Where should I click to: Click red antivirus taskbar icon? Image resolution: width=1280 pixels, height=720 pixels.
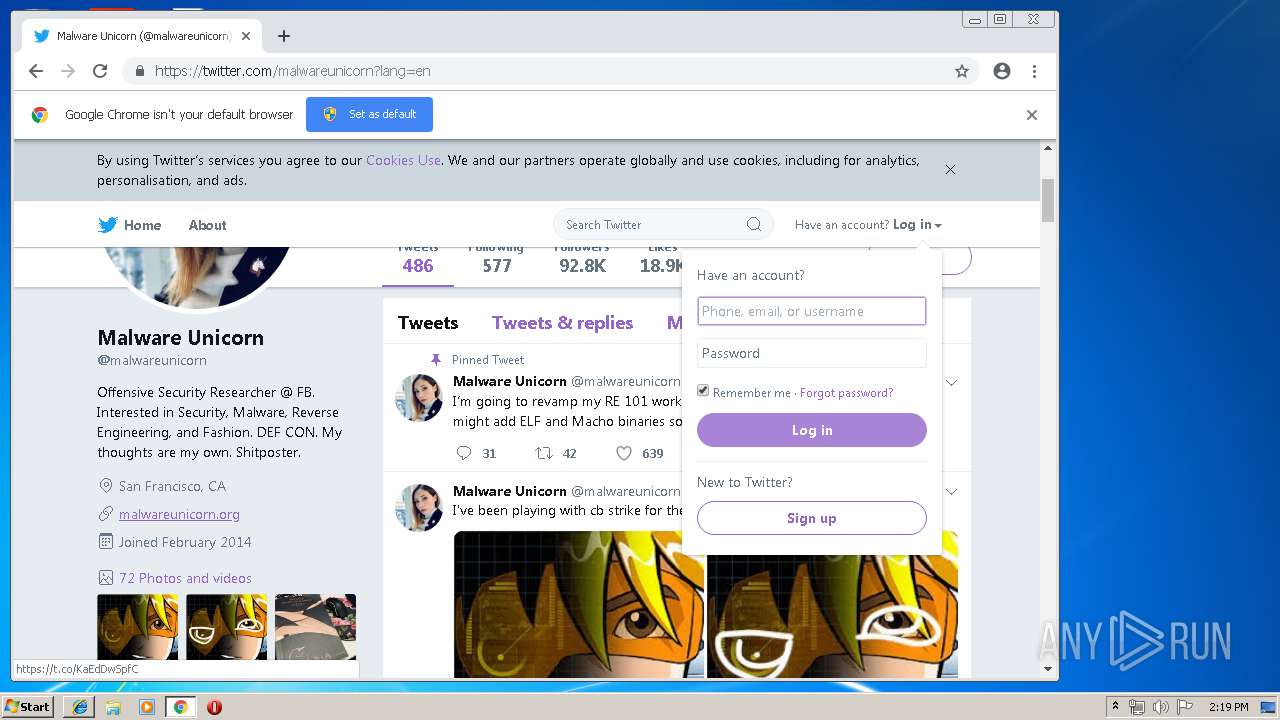pyautogui.click(x=214, y=707)
